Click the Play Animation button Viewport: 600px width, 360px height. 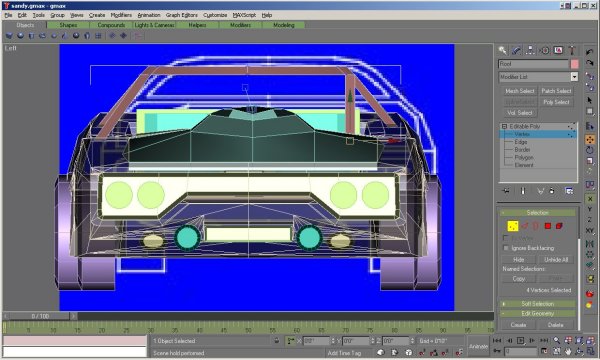tap(520, 340)
